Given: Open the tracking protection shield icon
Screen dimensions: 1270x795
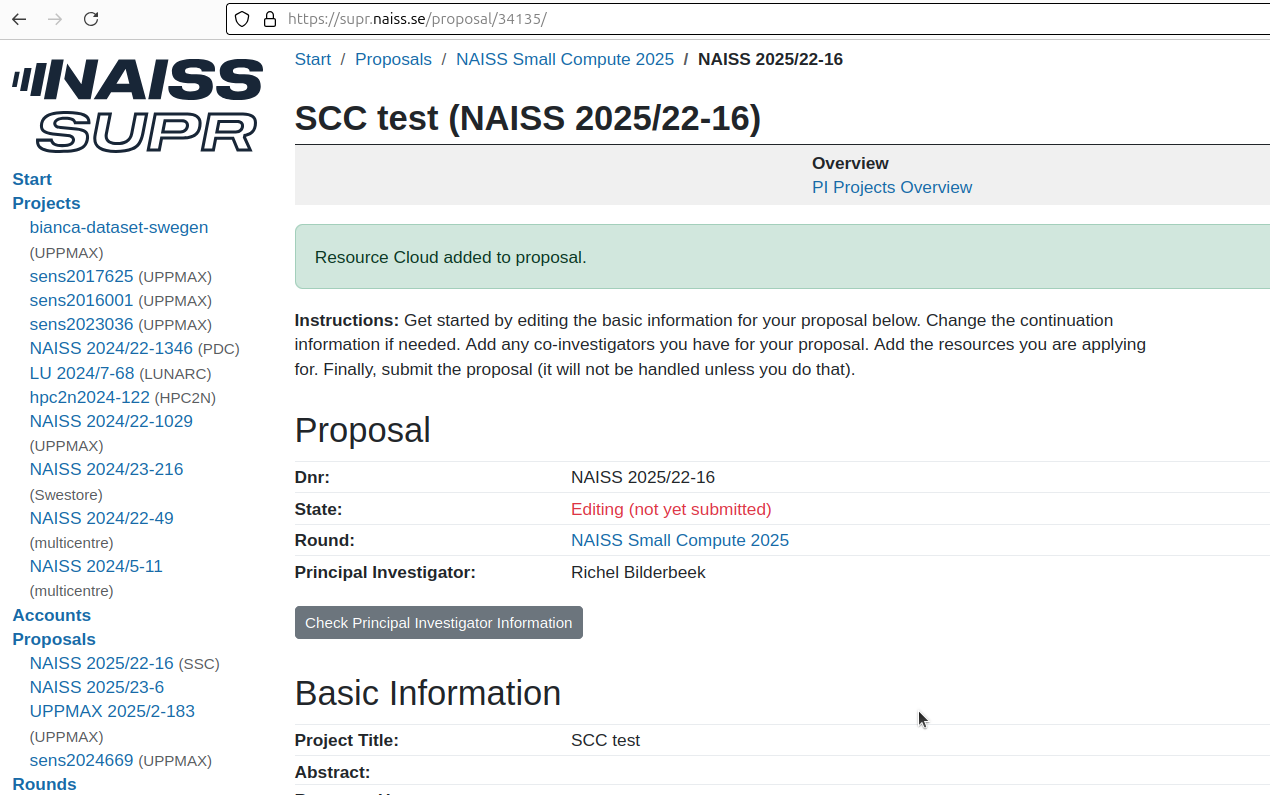Looking at the screenshot, I should pyautogui.click(x=240, y=19).
